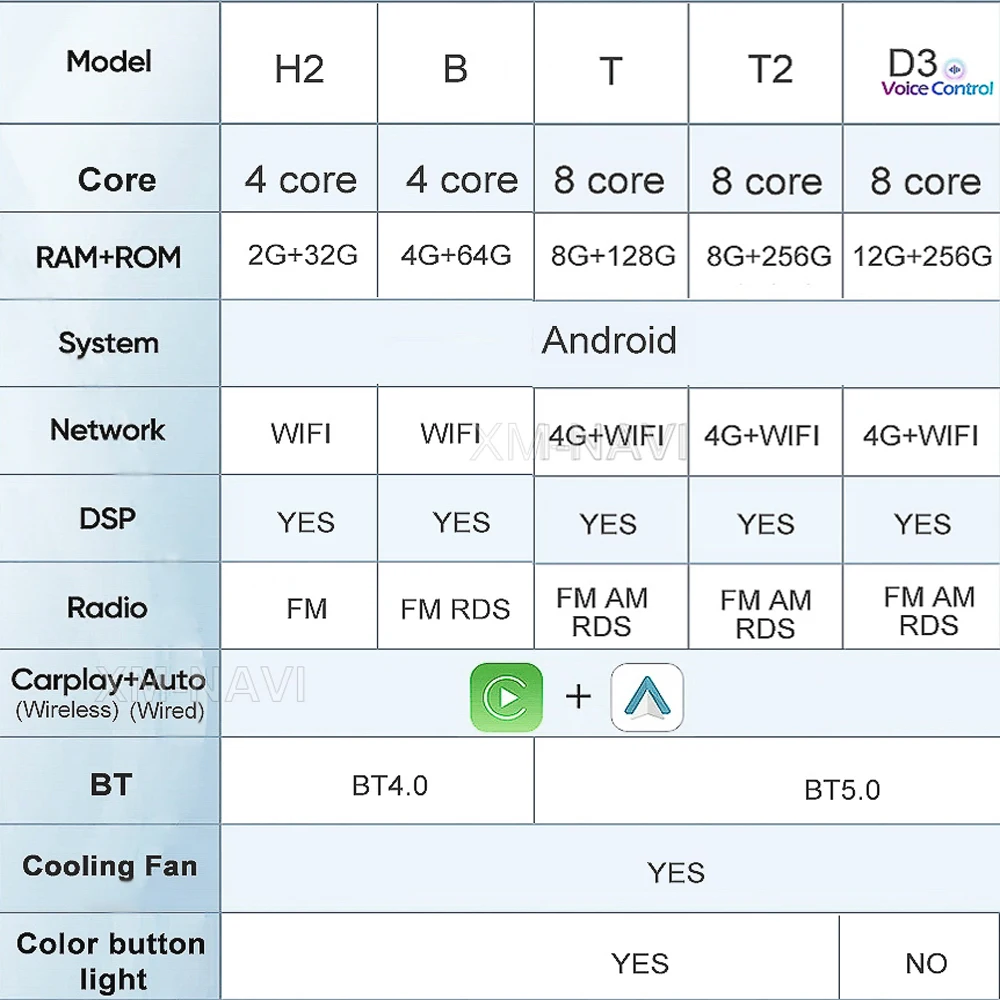Image resolution: width=1000 pixels, height=1000 pixels.
Task: Click the 12G+256G memory cell
Action: 922,257
